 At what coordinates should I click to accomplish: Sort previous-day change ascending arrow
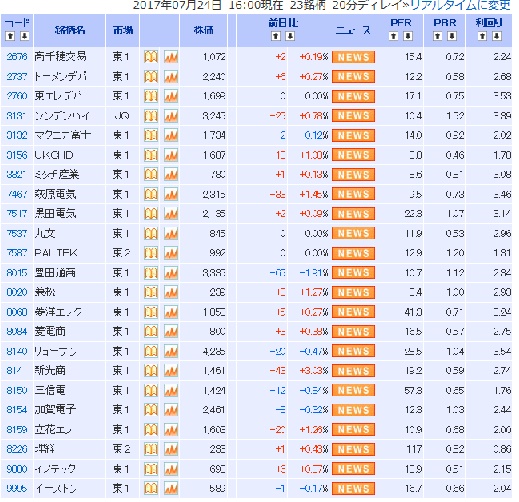(276, 36)
